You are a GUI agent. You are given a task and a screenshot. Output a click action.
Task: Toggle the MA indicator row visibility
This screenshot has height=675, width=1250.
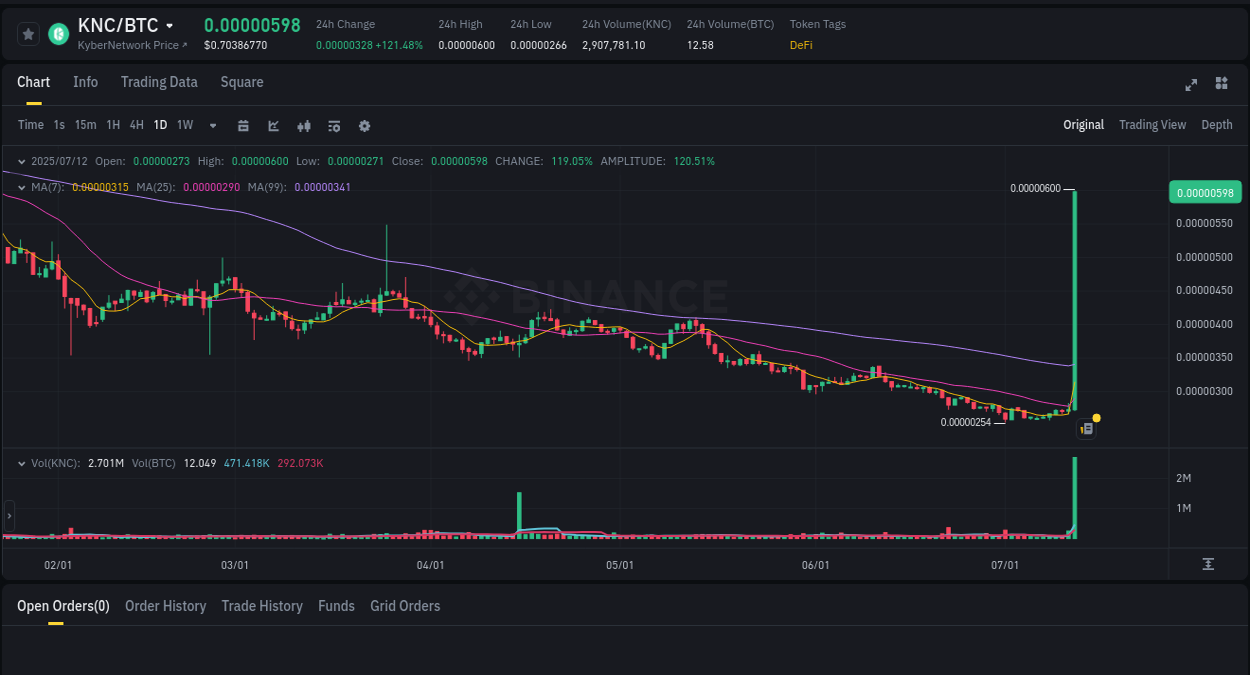point(22,187)
